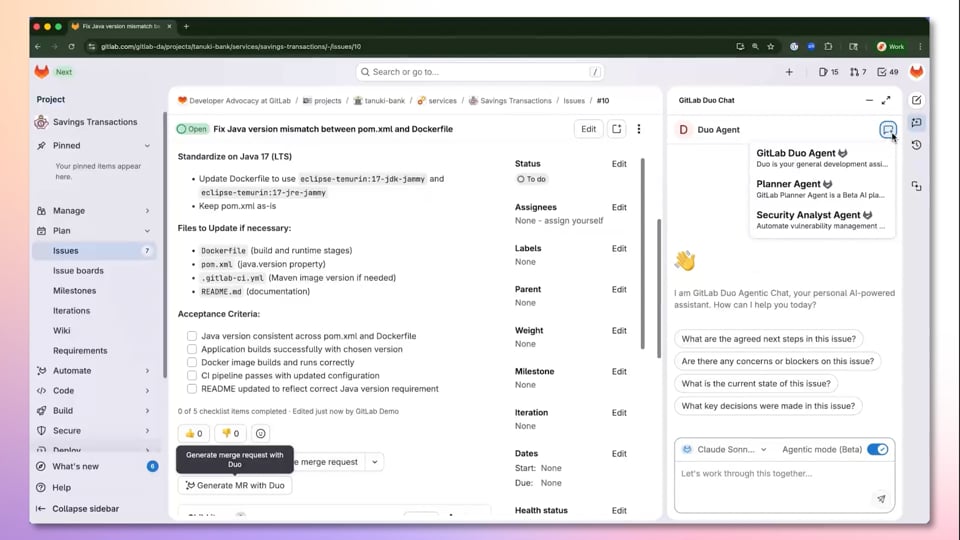
Task: Focus the 'Search or go to...' field
Action: [x=480, y=72]
